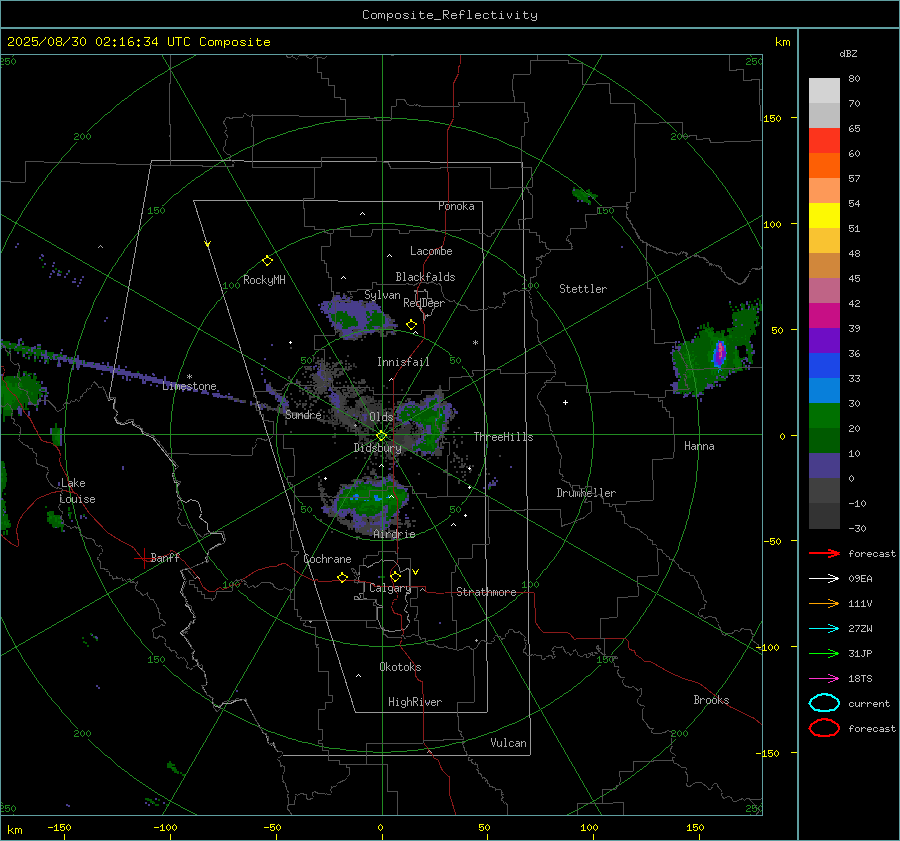Select yellow diamond marker beside RedDeer
This screenshot has width=900, height=841.
pyautogui.click(x=411, y=325)
